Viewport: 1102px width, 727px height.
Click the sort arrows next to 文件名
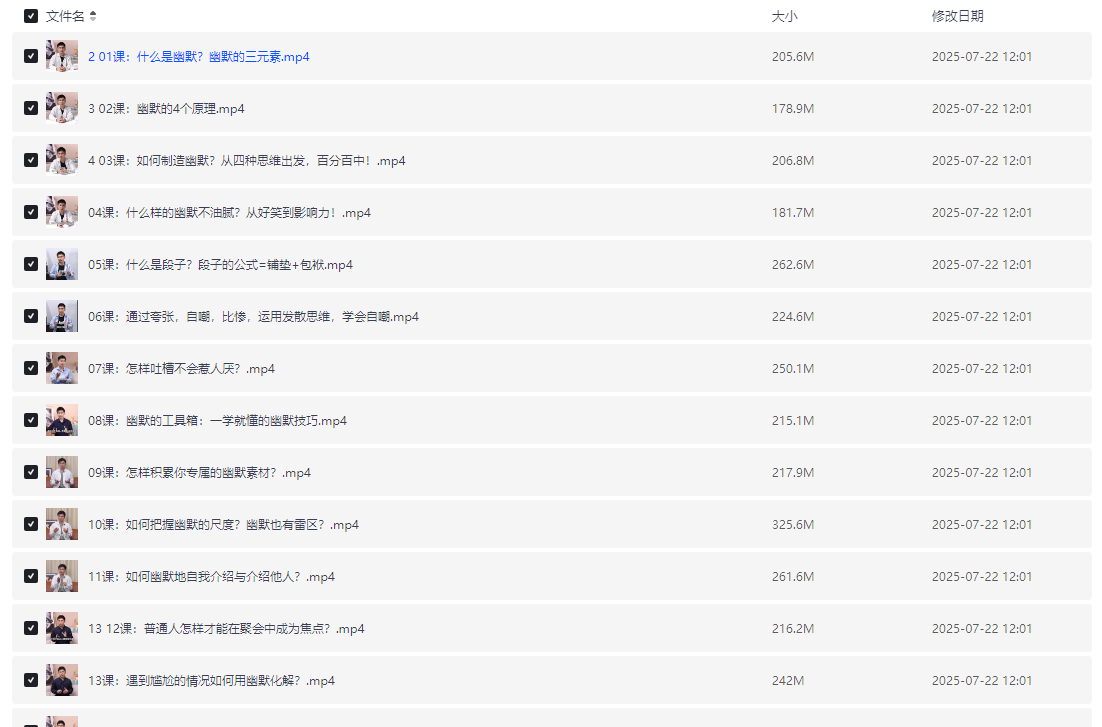(93, 16)
